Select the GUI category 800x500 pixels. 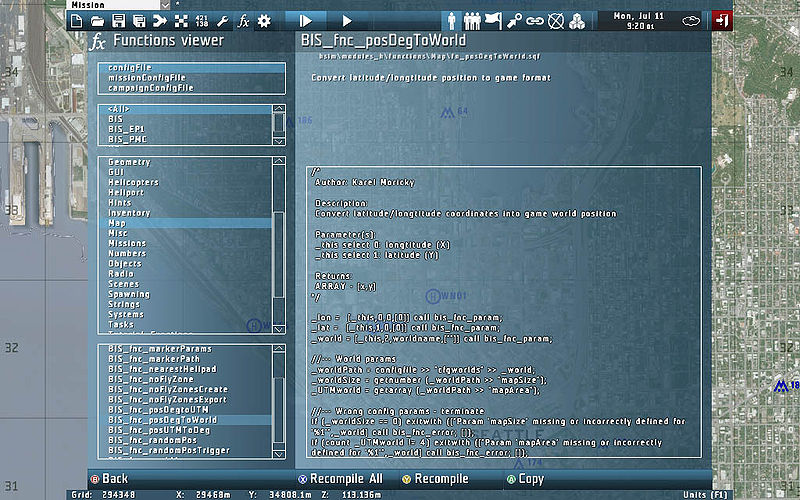[x=186, y=172]
